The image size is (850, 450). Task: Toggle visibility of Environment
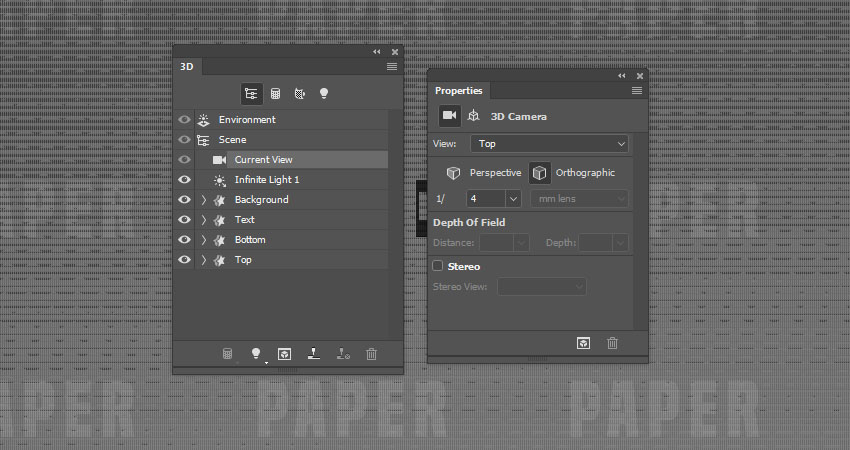184,120
